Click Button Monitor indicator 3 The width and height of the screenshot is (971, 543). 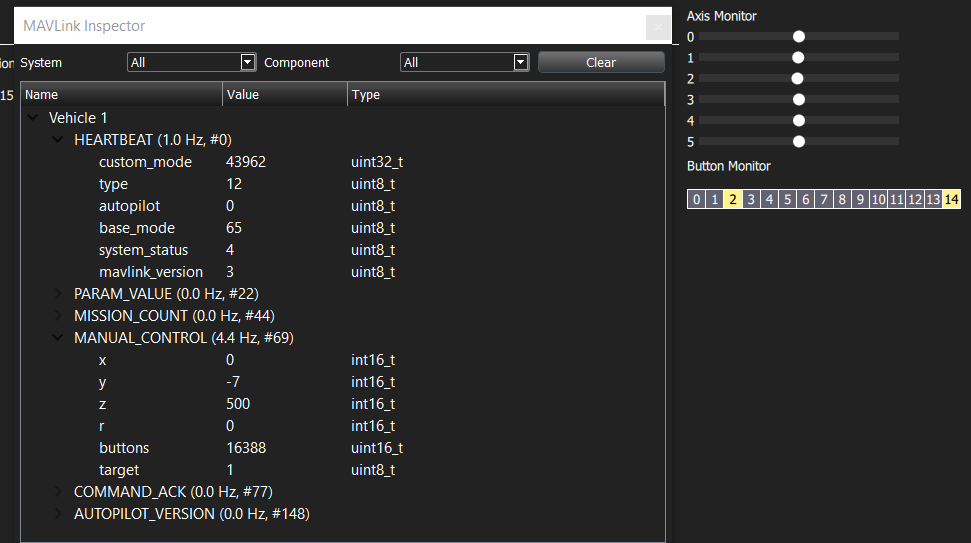click(751, 199)
